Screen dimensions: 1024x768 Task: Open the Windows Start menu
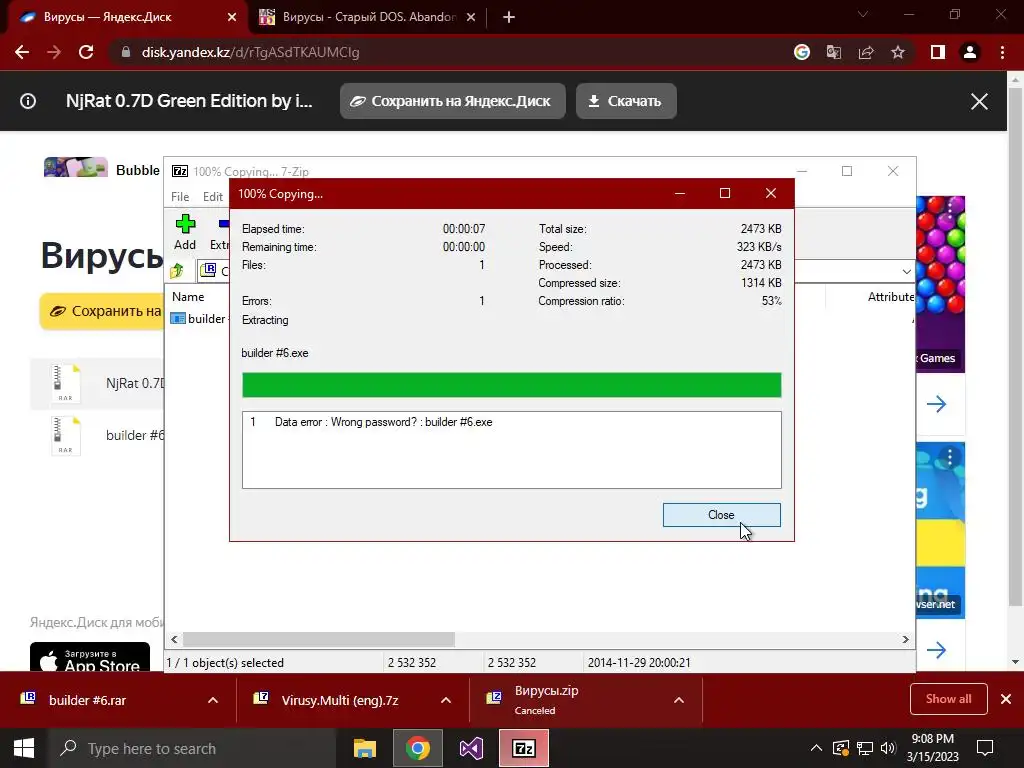(x=24, y=748)
